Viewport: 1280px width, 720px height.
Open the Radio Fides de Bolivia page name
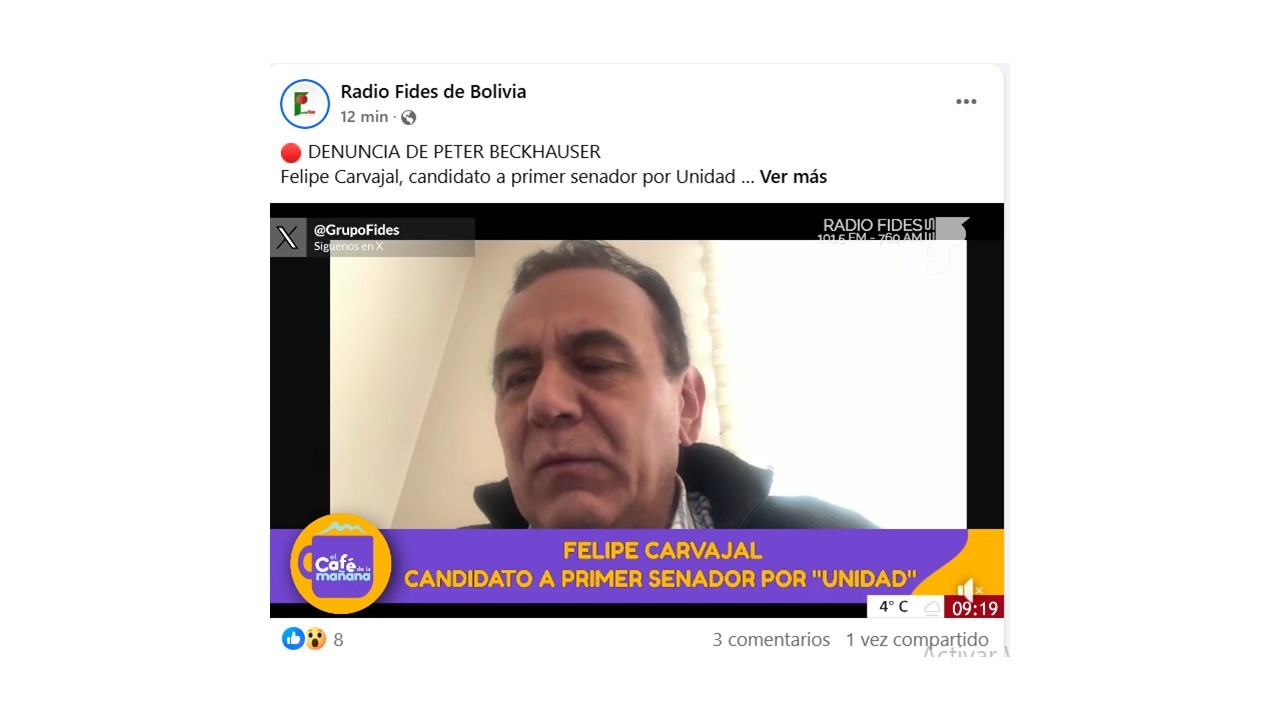point(433,92)
